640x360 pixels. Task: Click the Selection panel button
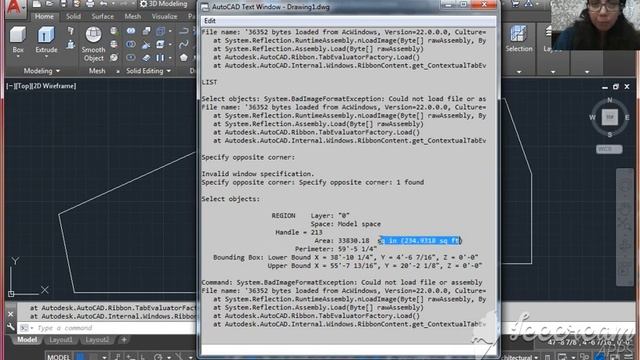pos(519,39)
